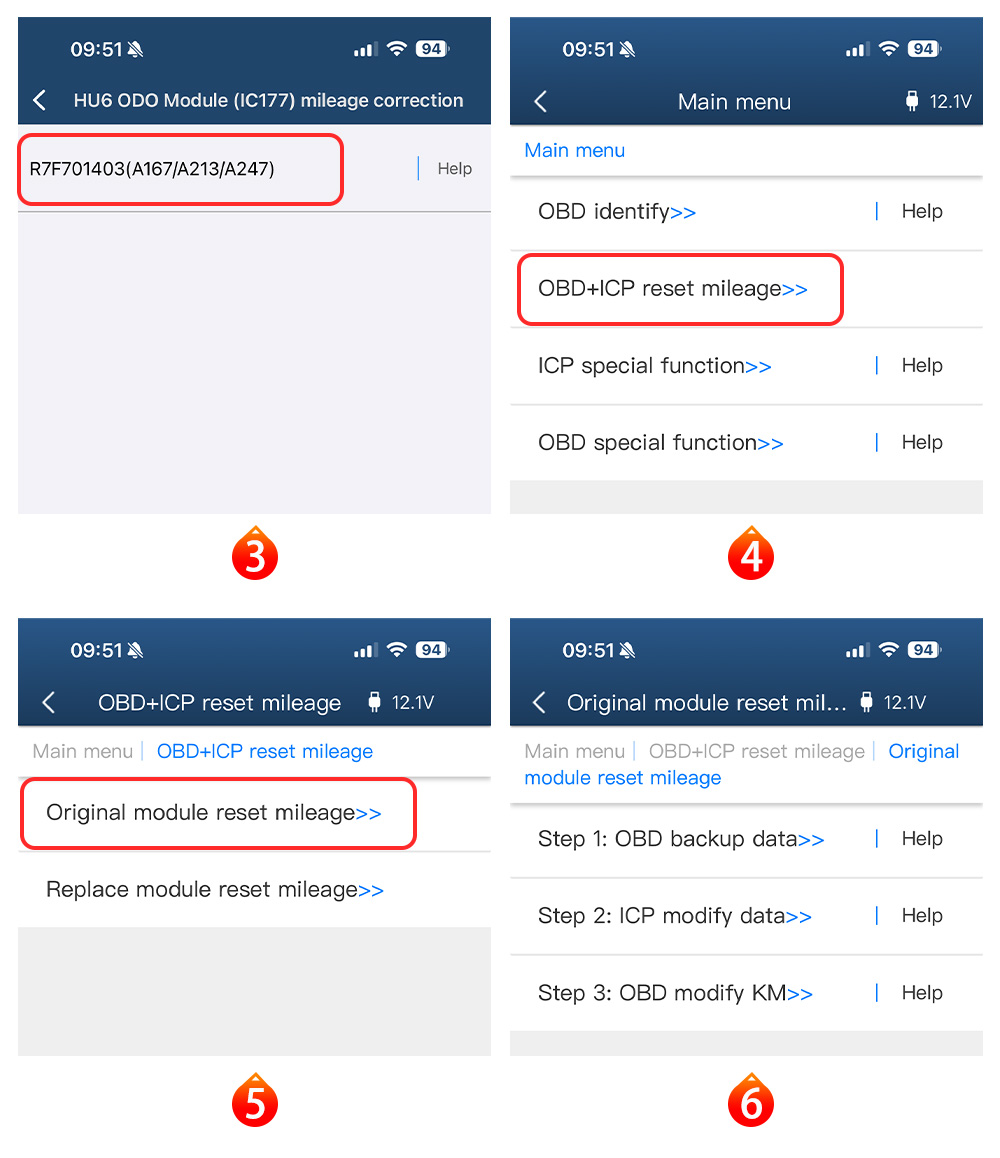Tap back arrow on Original module reset screen
1000x1158 pixels.
click(x=539, y=702)
